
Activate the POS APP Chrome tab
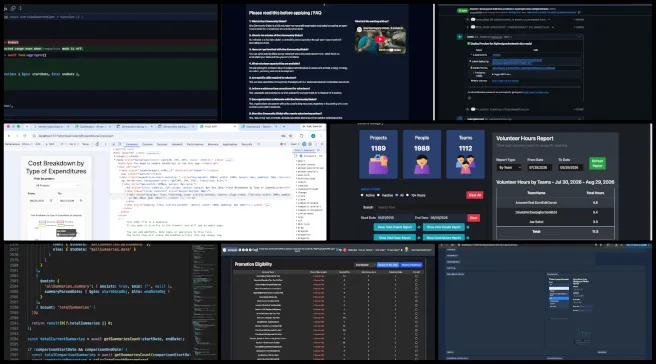[217, 126]
